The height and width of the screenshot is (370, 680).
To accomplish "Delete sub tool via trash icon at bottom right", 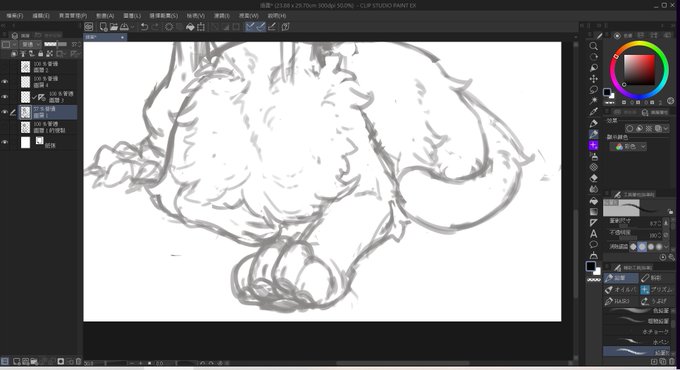I will click(672, 361).
